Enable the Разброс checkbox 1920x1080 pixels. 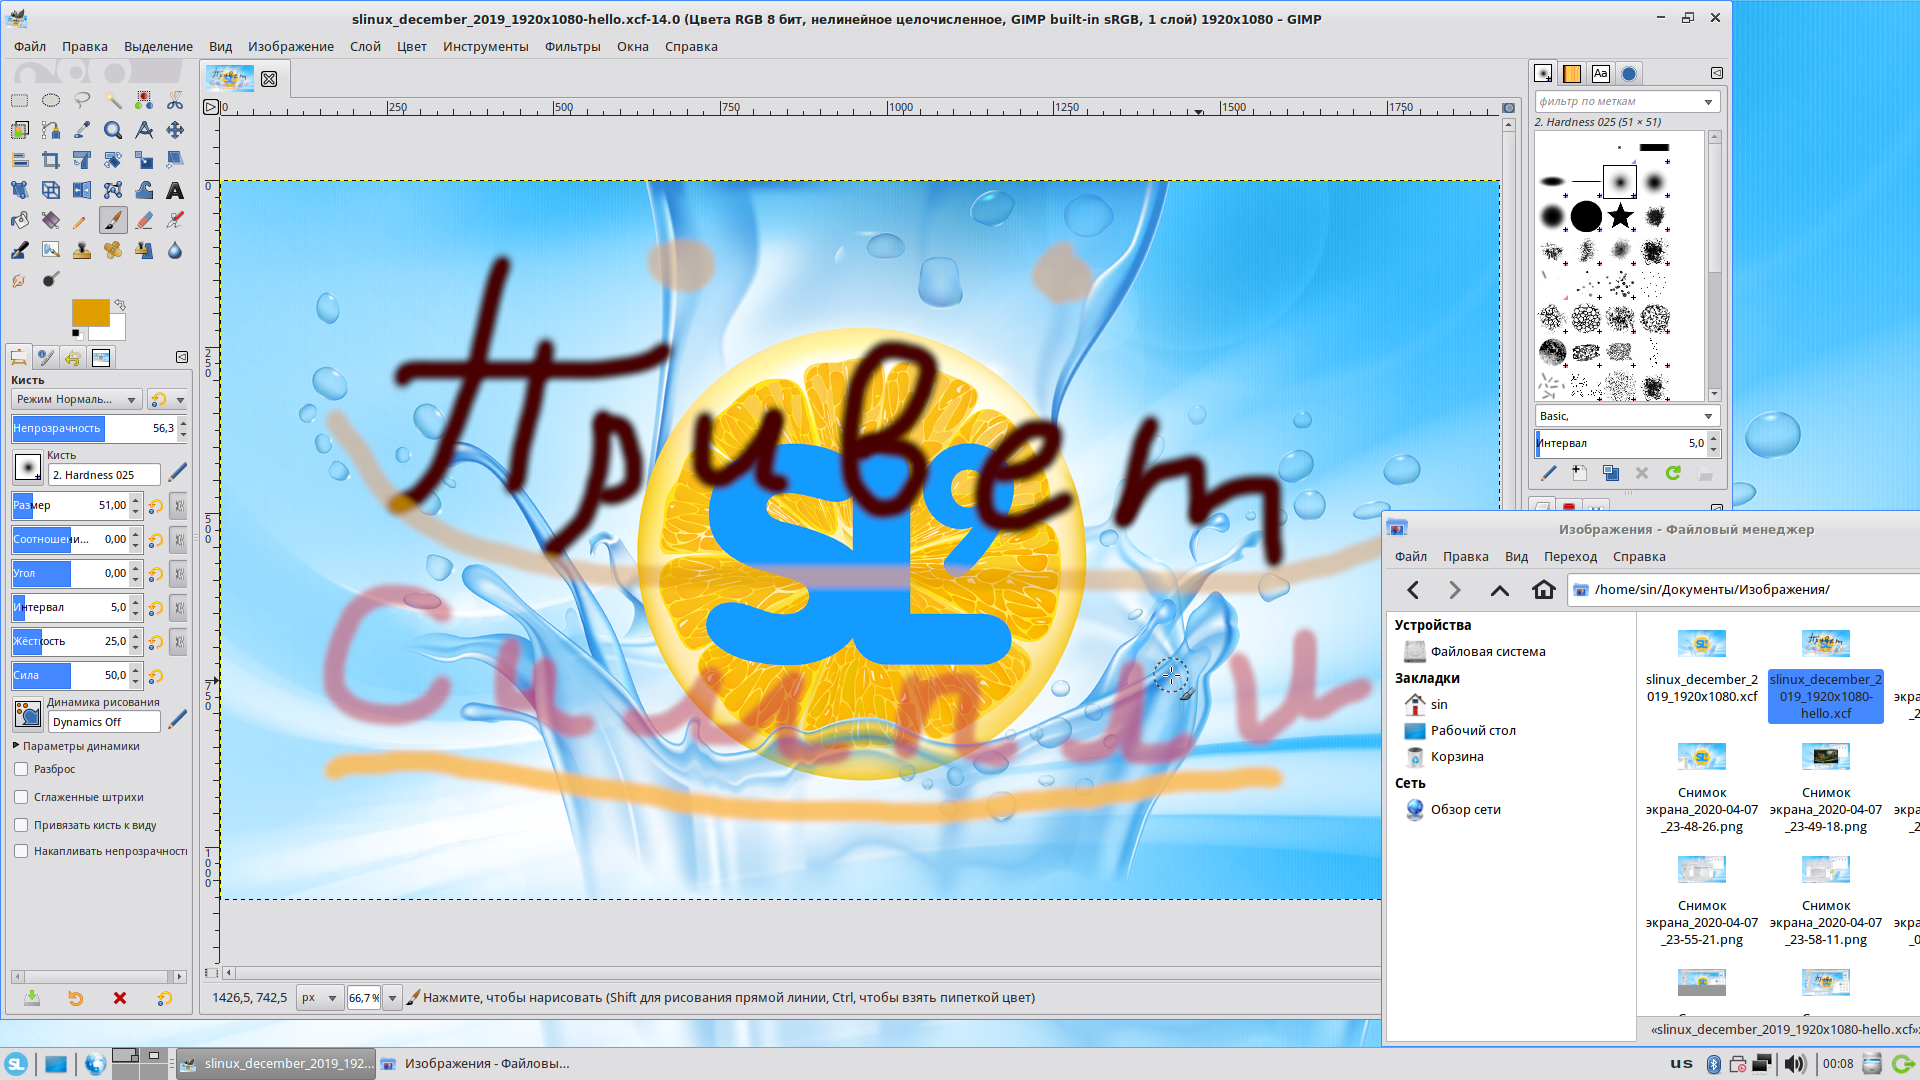pyautogui.click(x=21, y=769)
